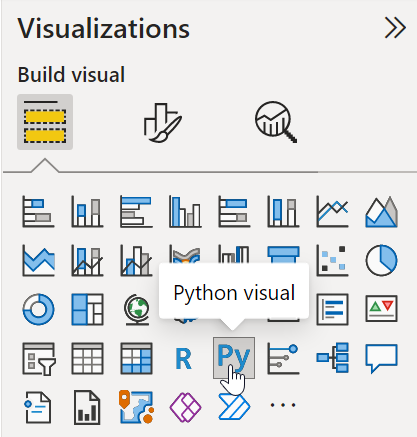417x437 pixels.
Task: Choose the line chart visual
Action: (x=332, y=211)
